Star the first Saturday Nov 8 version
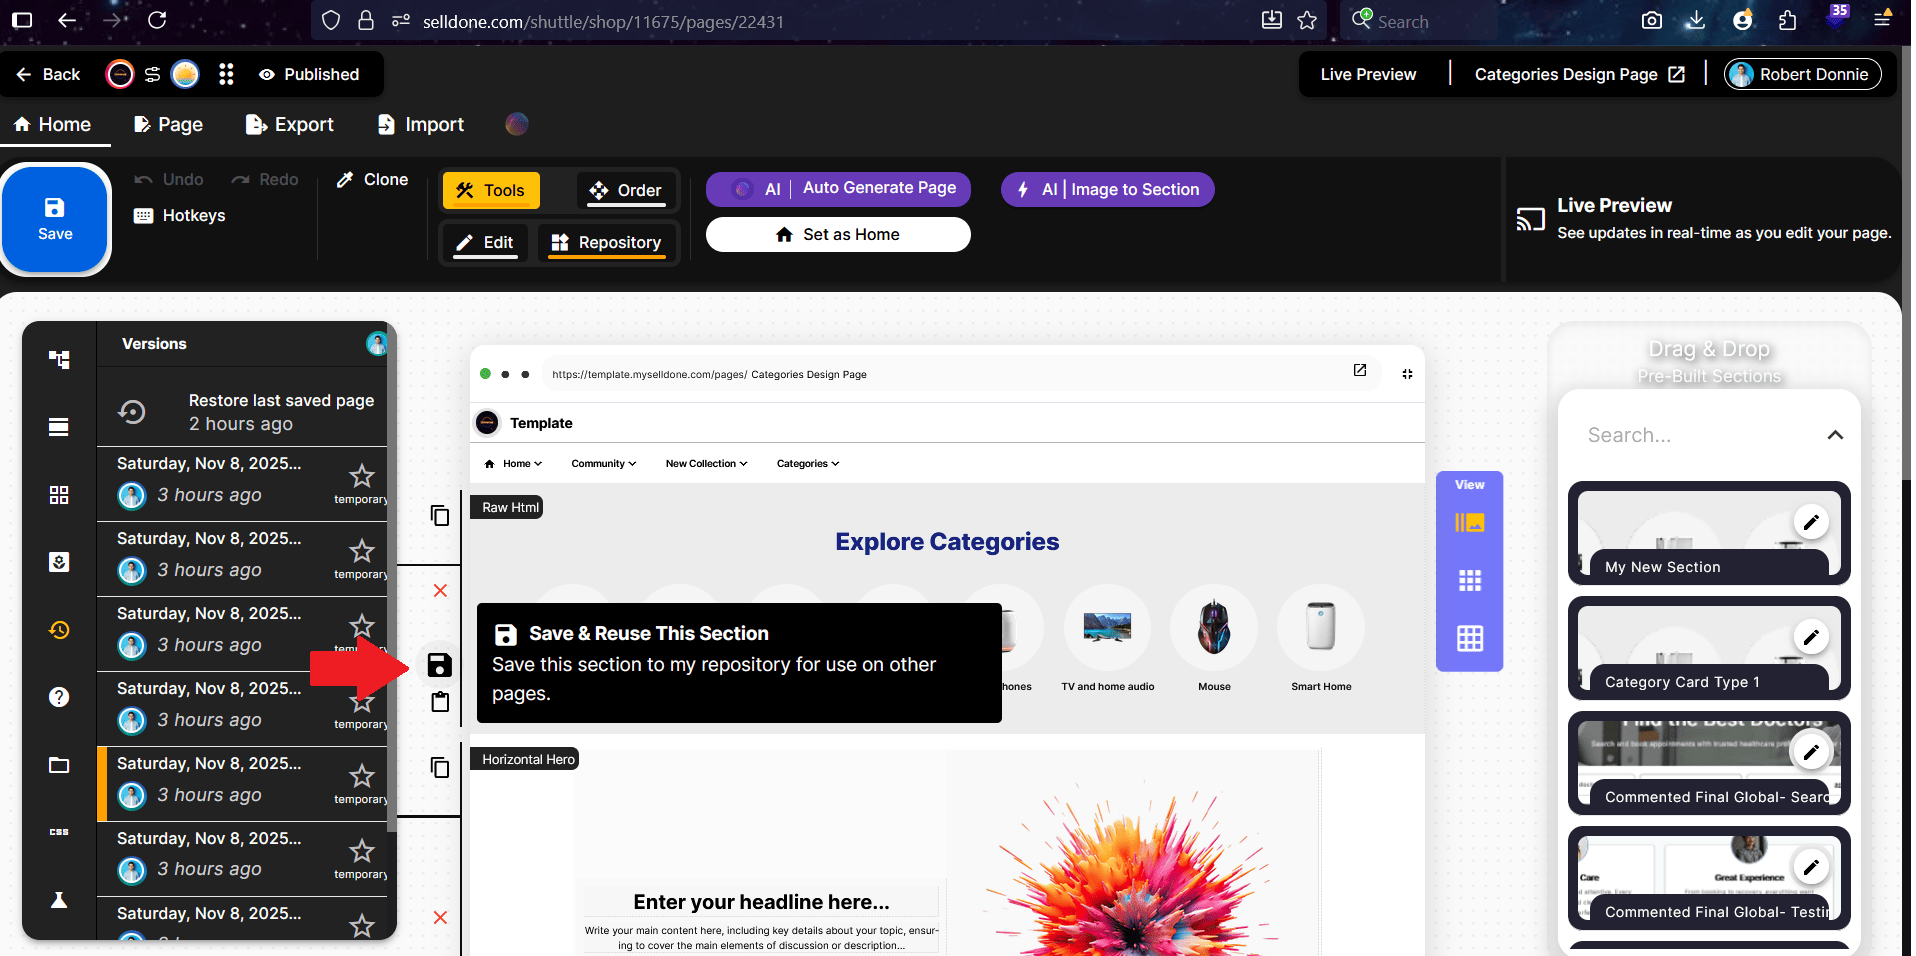This screenshot has height=956, width=1916. pos(362,476)
